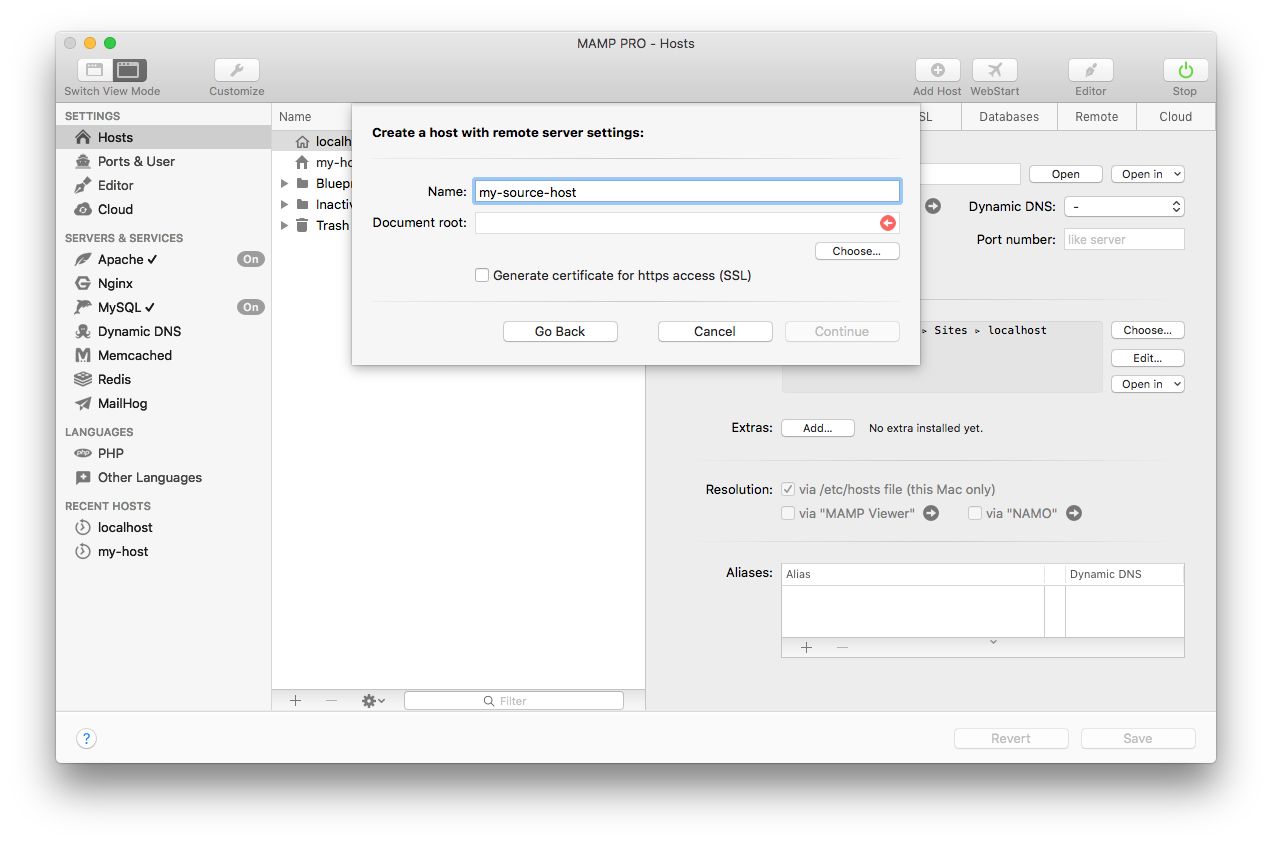Open the gear action menu below host list

tap(371, 700)
